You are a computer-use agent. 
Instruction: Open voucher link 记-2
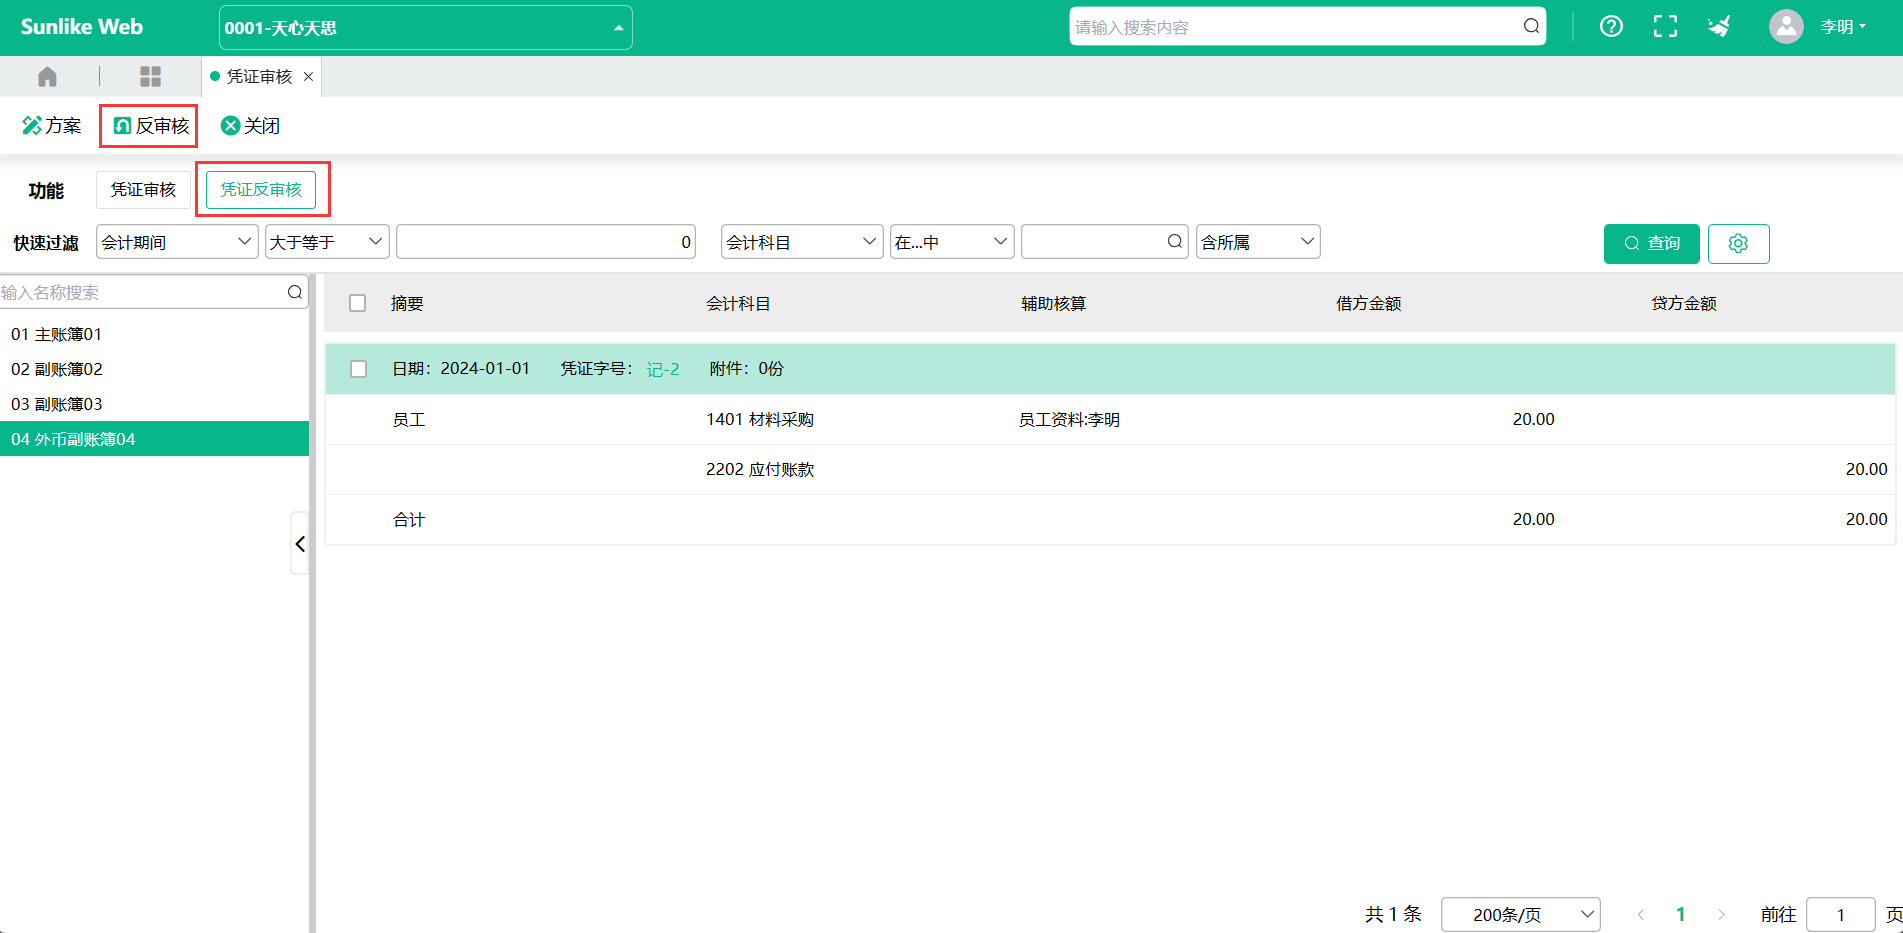click(663, 369)
